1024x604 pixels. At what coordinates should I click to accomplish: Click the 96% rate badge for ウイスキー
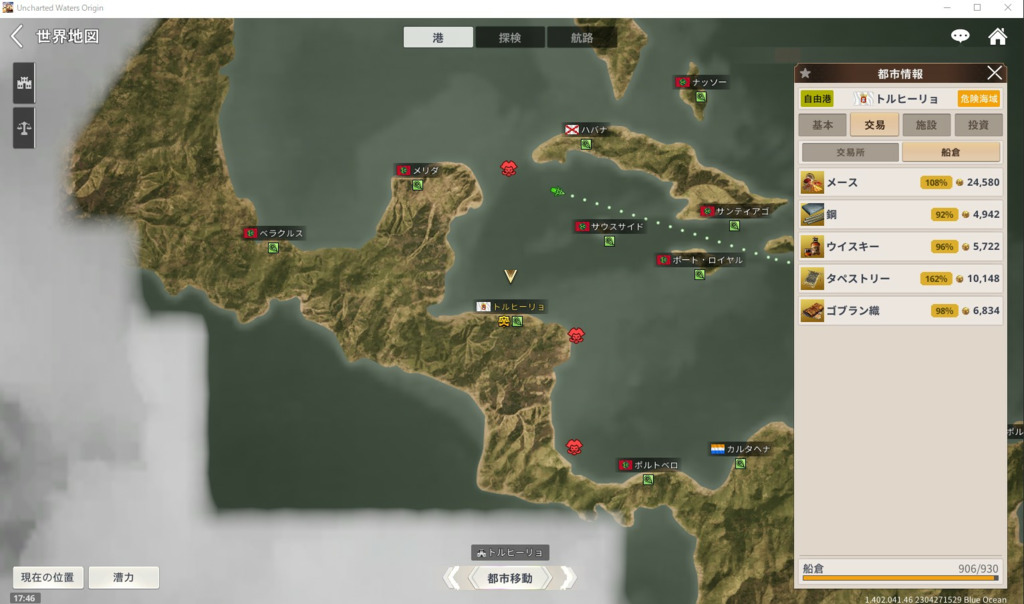point(944,247)
